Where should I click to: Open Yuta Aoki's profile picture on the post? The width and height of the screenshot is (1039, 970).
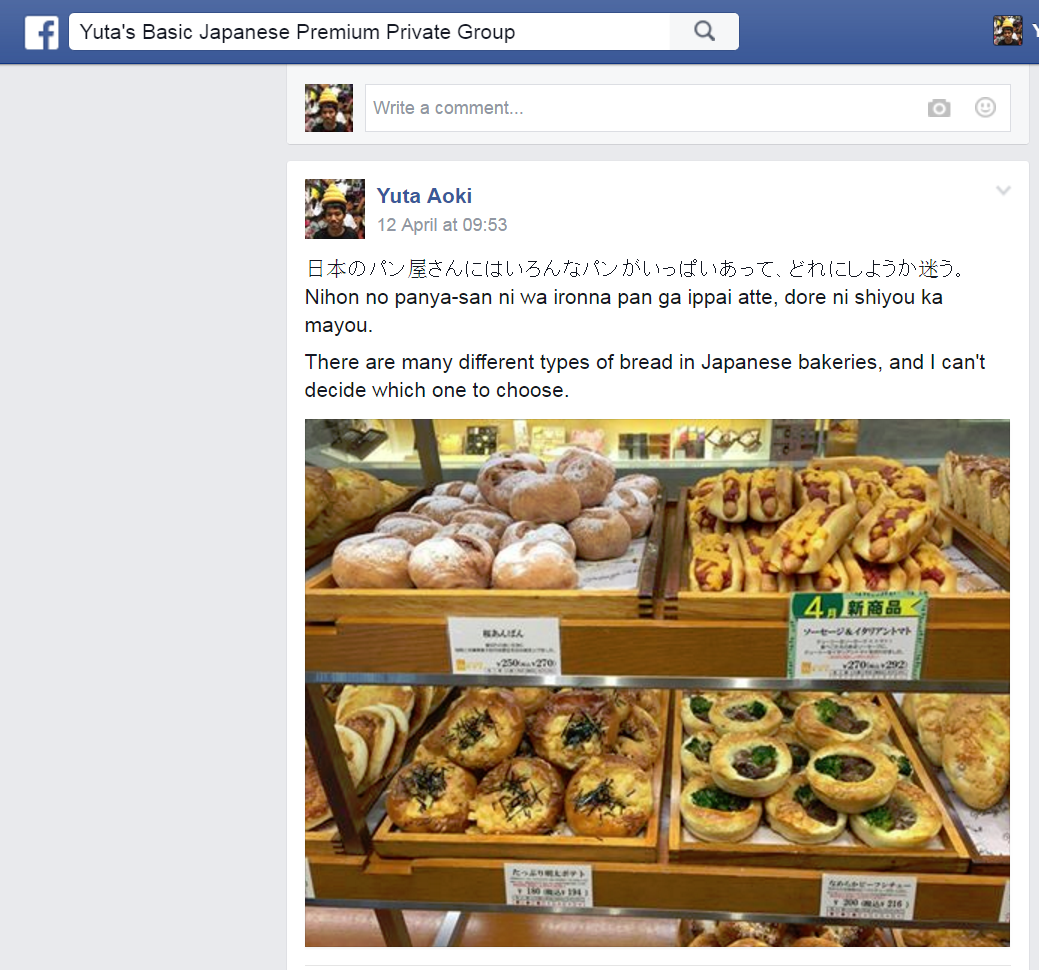tap(335, 209)
